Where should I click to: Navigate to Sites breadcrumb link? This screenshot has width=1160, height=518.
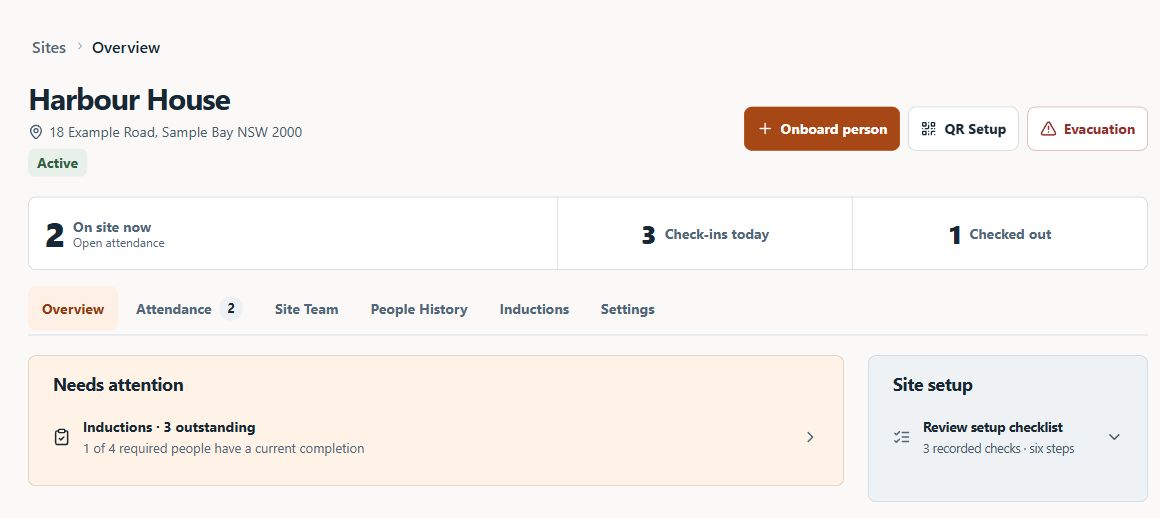coord(49,47)
